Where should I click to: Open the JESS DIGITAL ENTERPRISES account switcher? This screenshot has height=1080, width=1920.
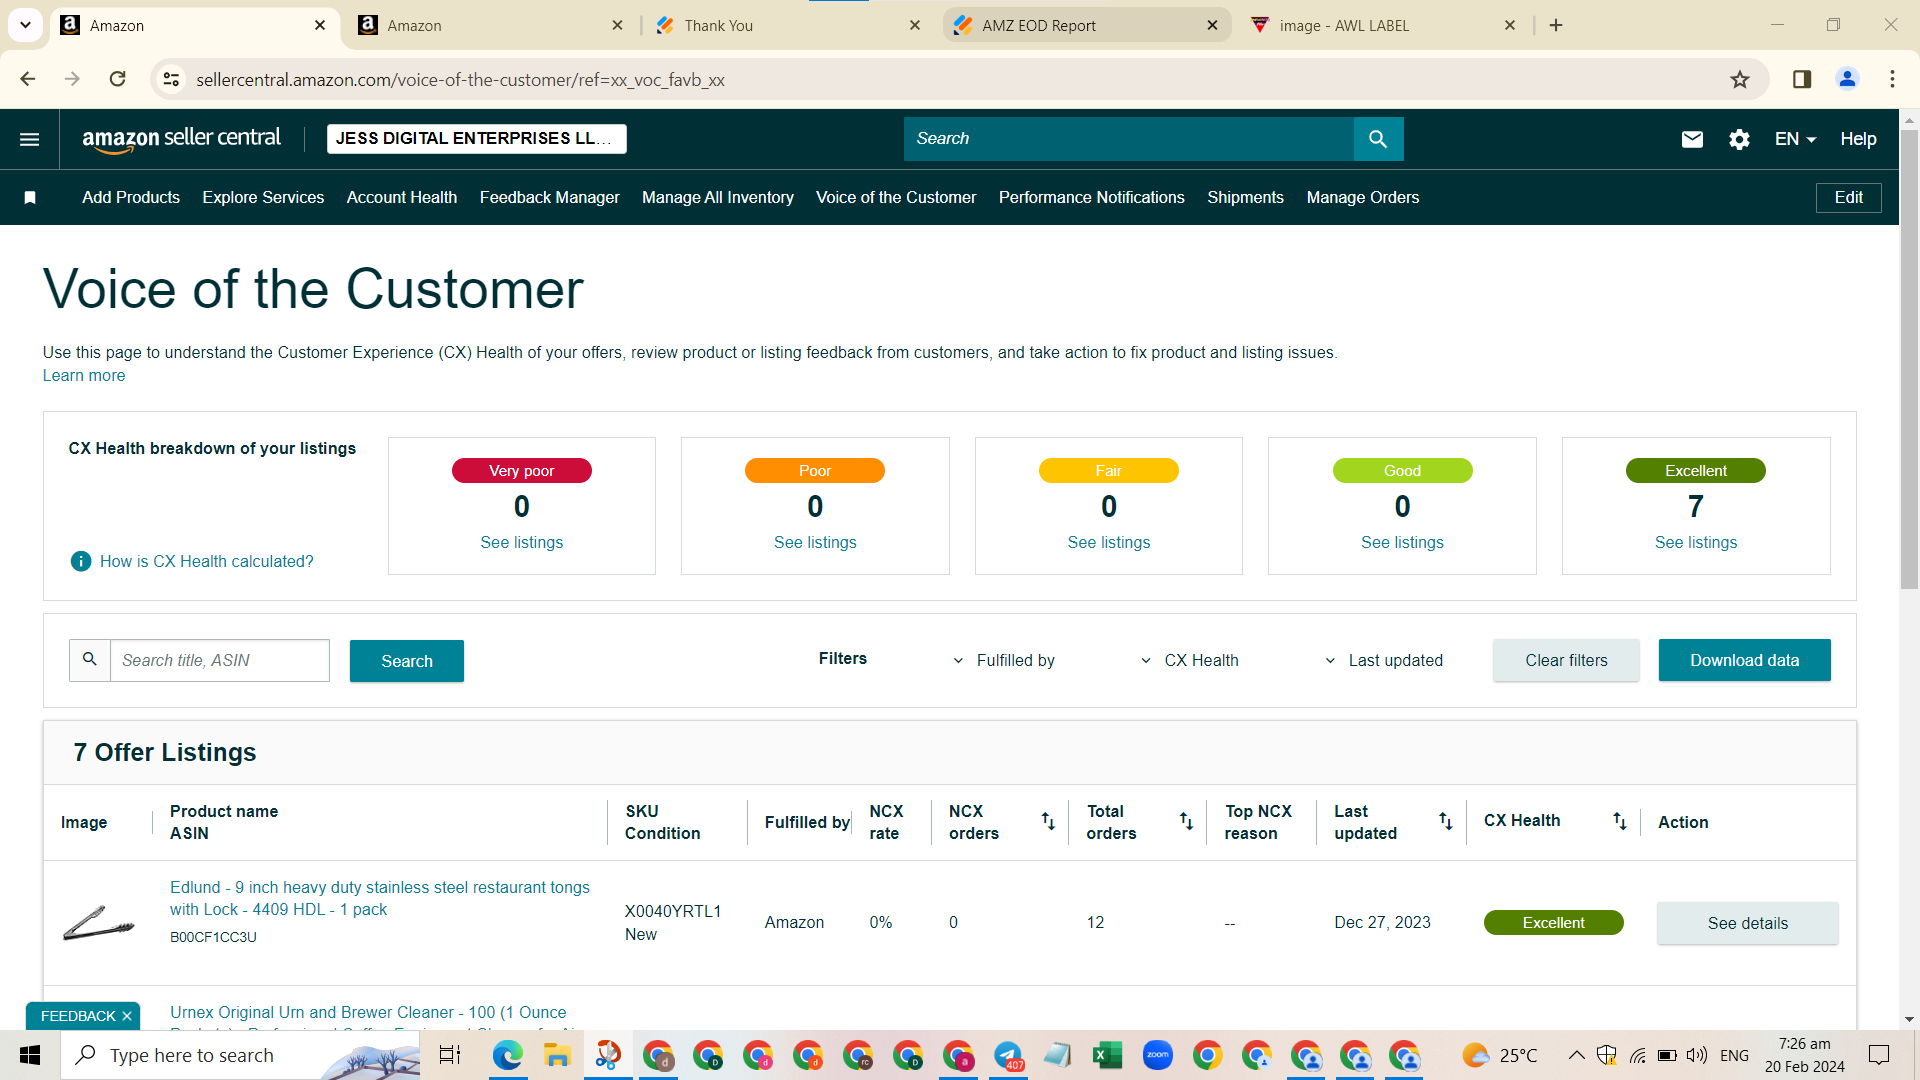coord(476,139)
